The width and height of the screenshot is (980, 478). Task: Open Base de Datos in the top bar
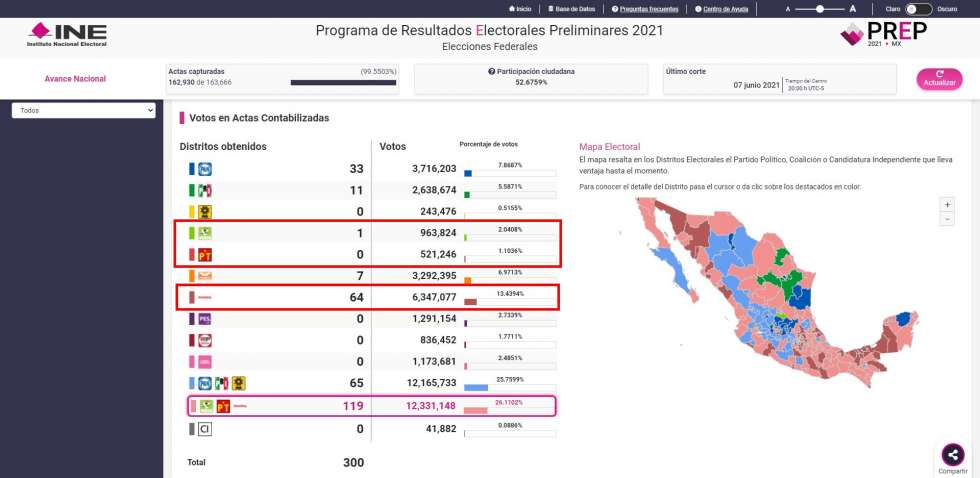pos(572,9)
